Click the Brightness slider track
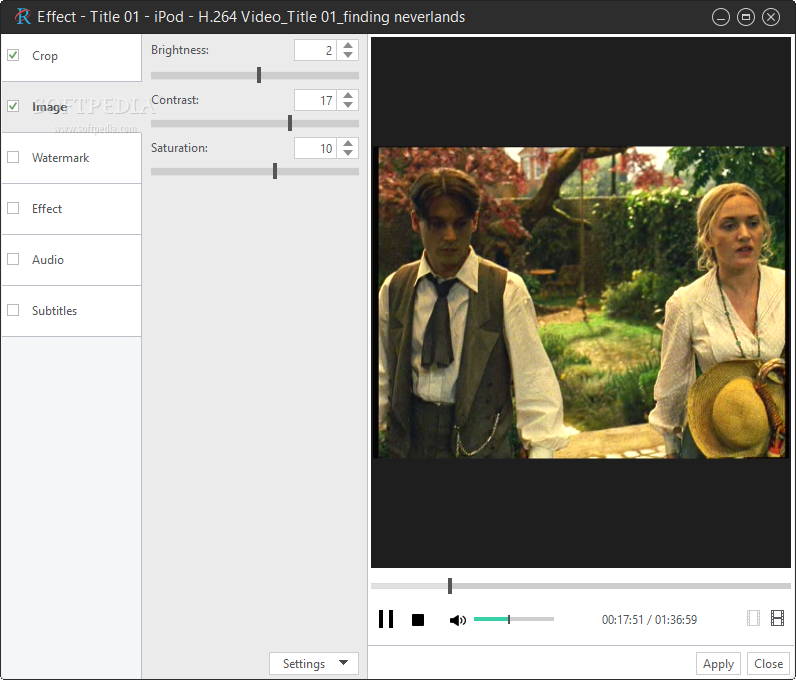 coord(255,75)
